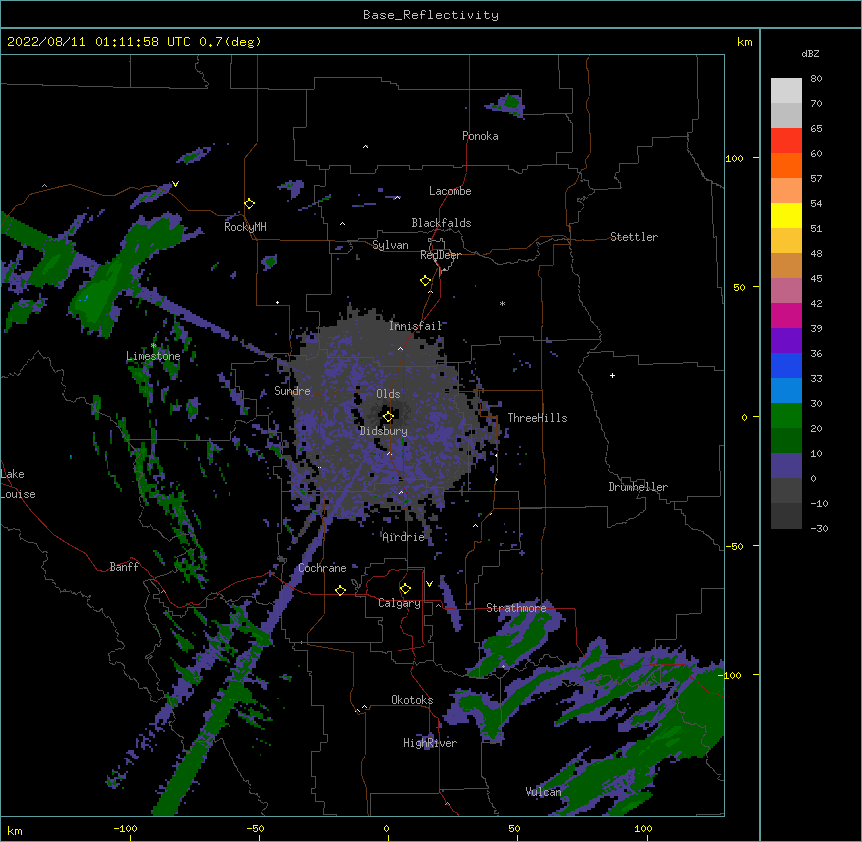The image size is (862, 842).
Task: Click the Sundre label
Action: coord(292,391)
